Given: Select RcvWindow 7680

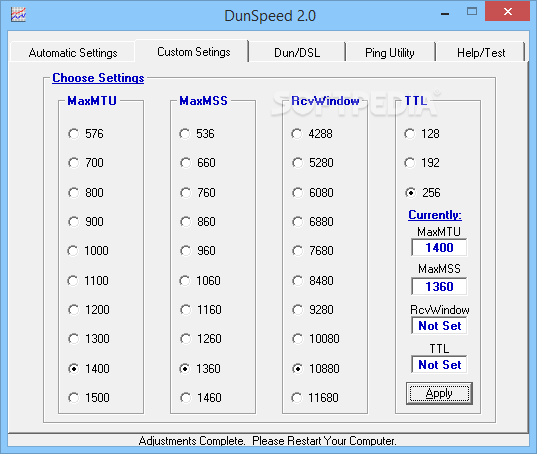Looking at the screenshot, I should [x=313, y=251].
